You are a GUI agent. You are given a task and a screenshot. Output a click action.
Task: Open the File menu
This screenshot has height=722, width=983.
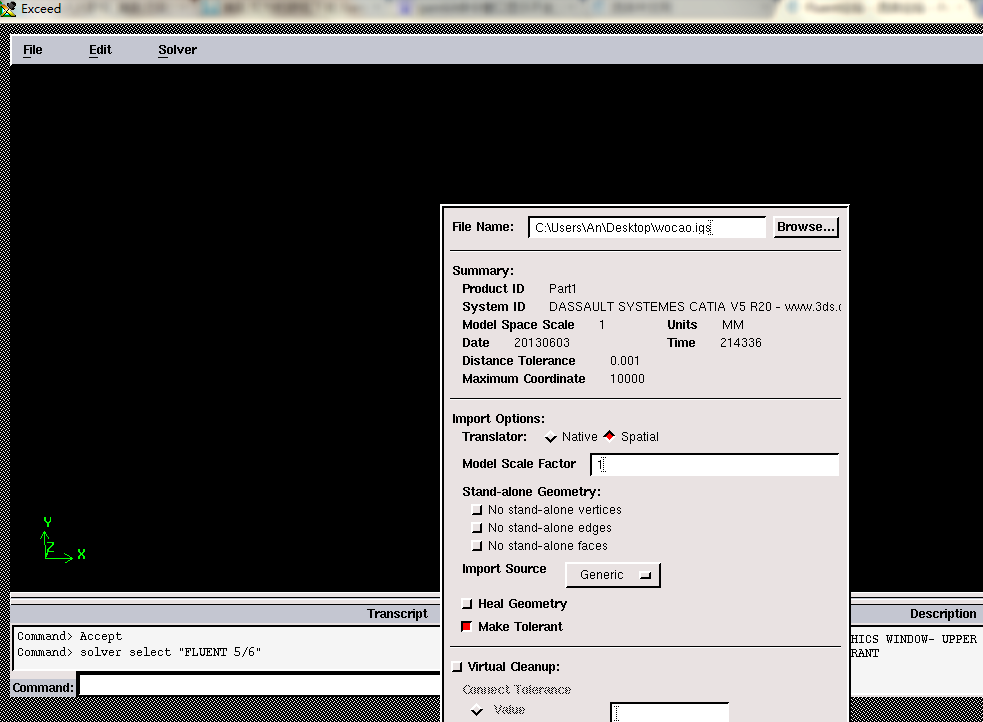(33, 50)
